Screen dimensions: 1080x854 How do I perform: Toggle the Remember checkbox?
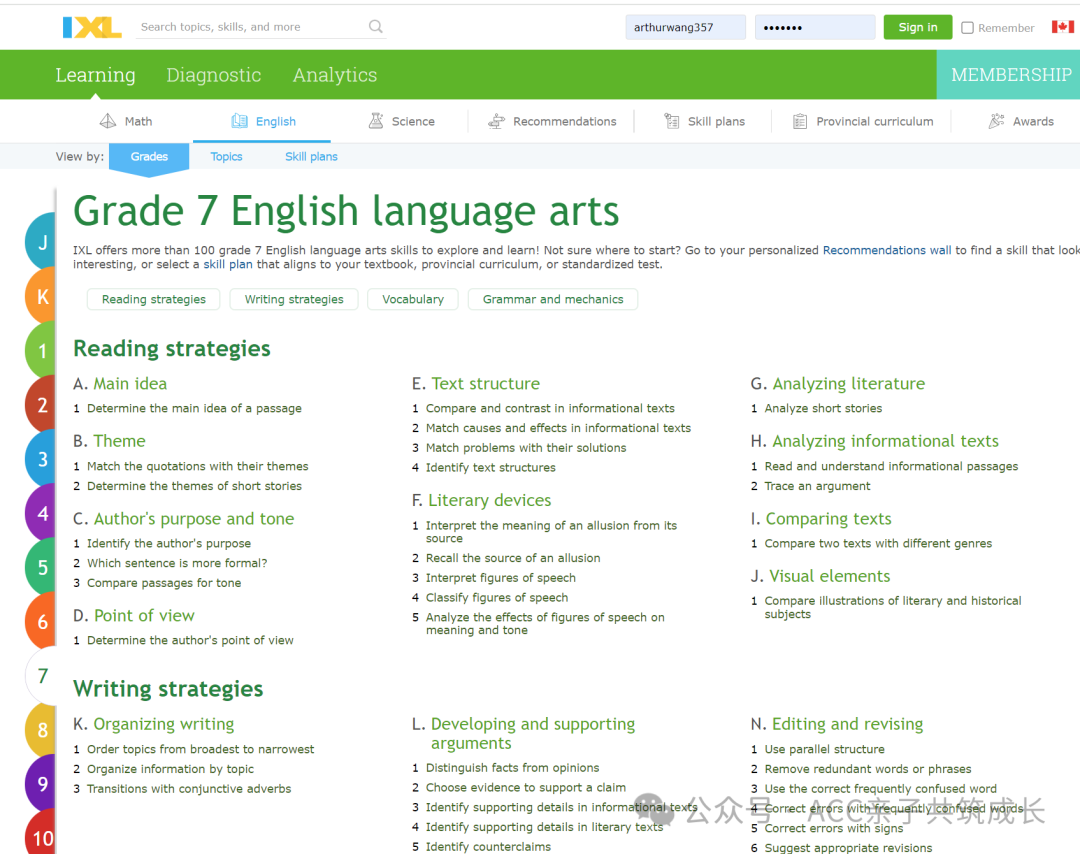pos(968,28)
